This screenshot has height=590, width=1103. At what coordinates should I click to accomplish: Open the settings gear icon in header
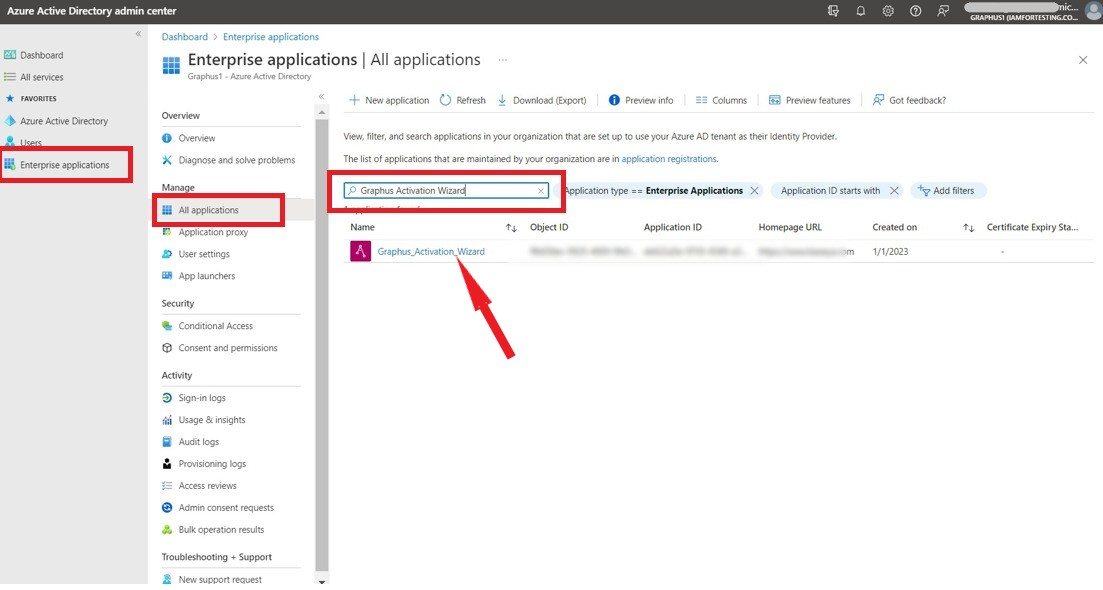pos(888,11)
